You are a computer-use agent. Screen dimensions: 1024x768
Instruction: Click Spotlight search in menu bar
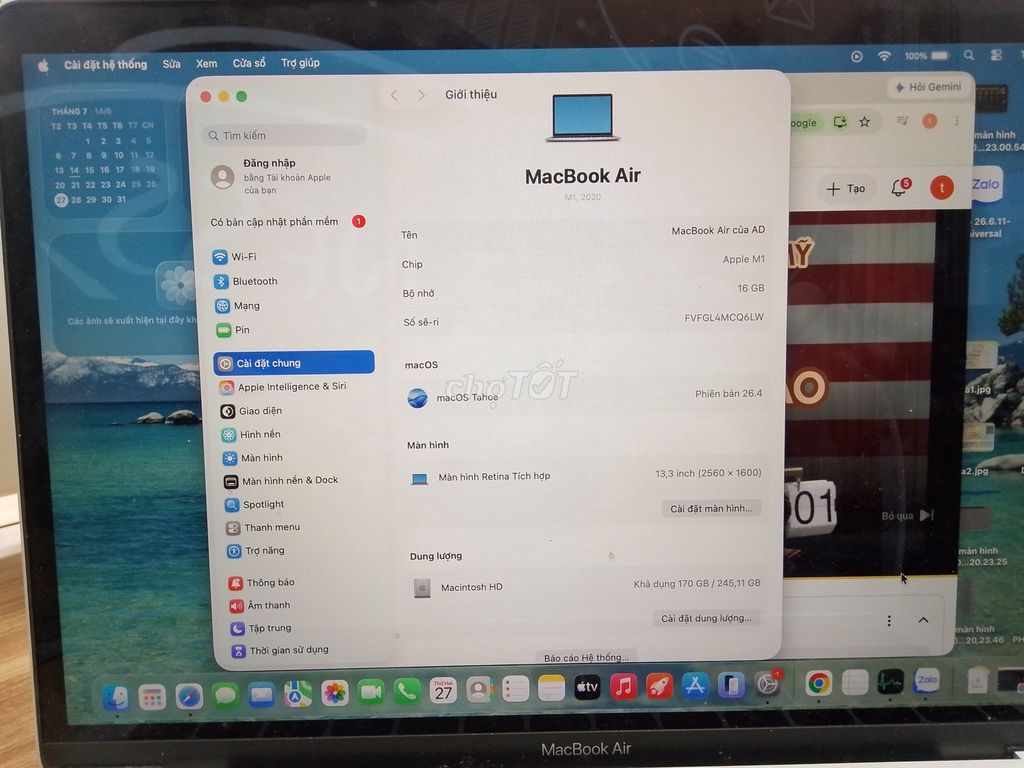pos(969,56)
